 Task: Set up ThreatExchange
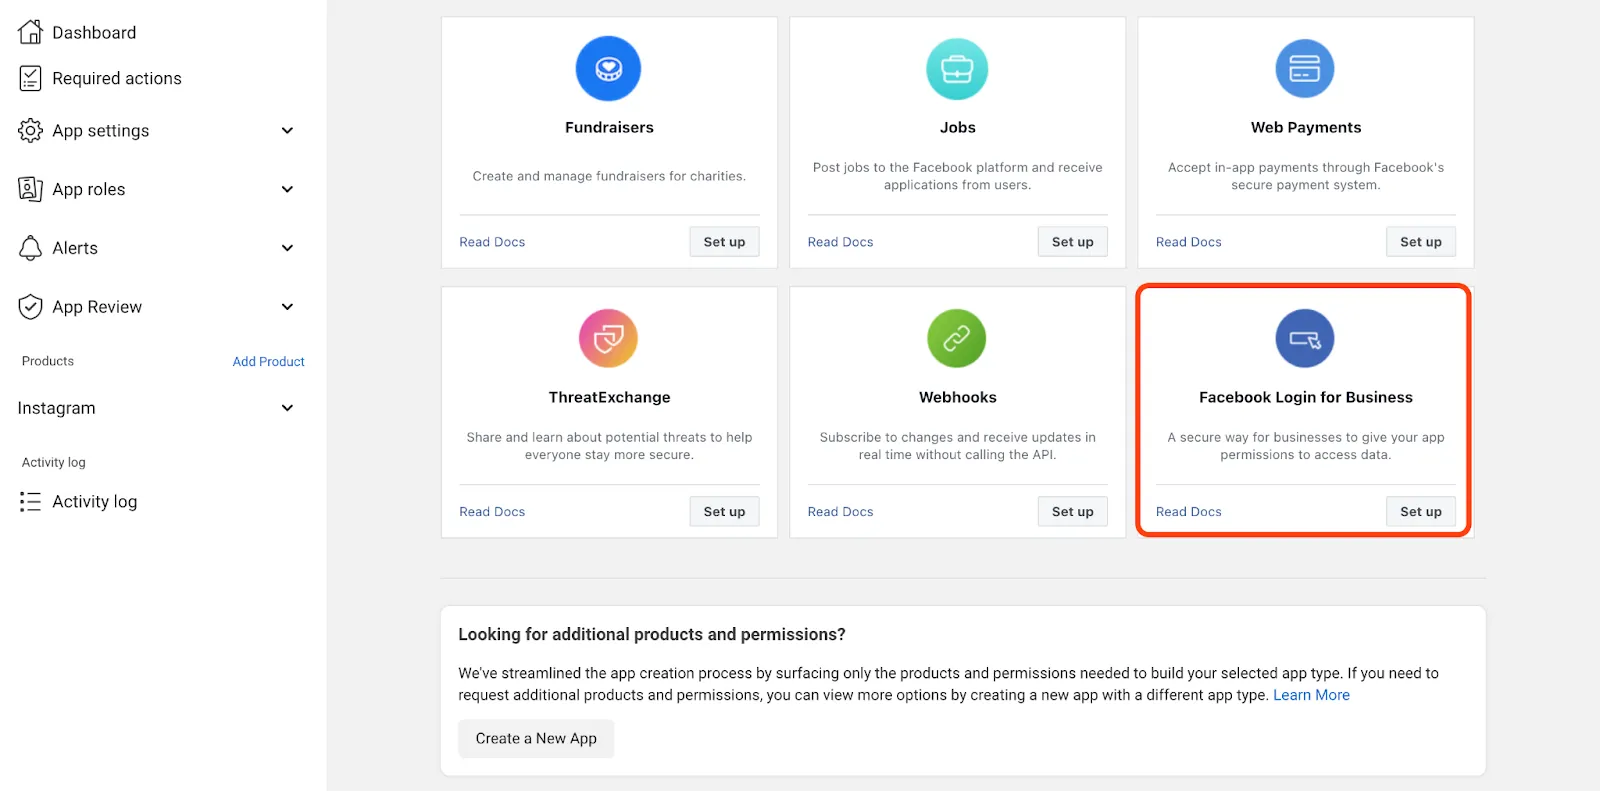(x=724, y=512)
